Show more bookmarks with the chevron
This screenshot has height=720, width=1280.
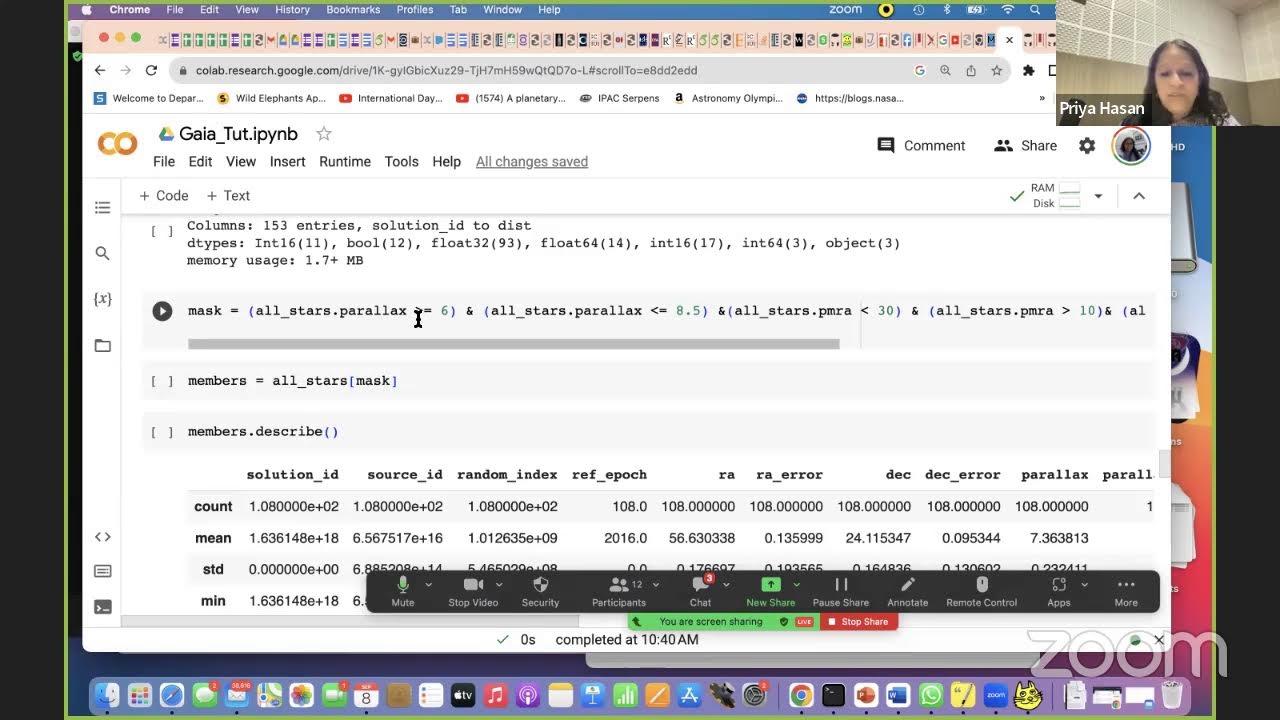(1042, 98)
